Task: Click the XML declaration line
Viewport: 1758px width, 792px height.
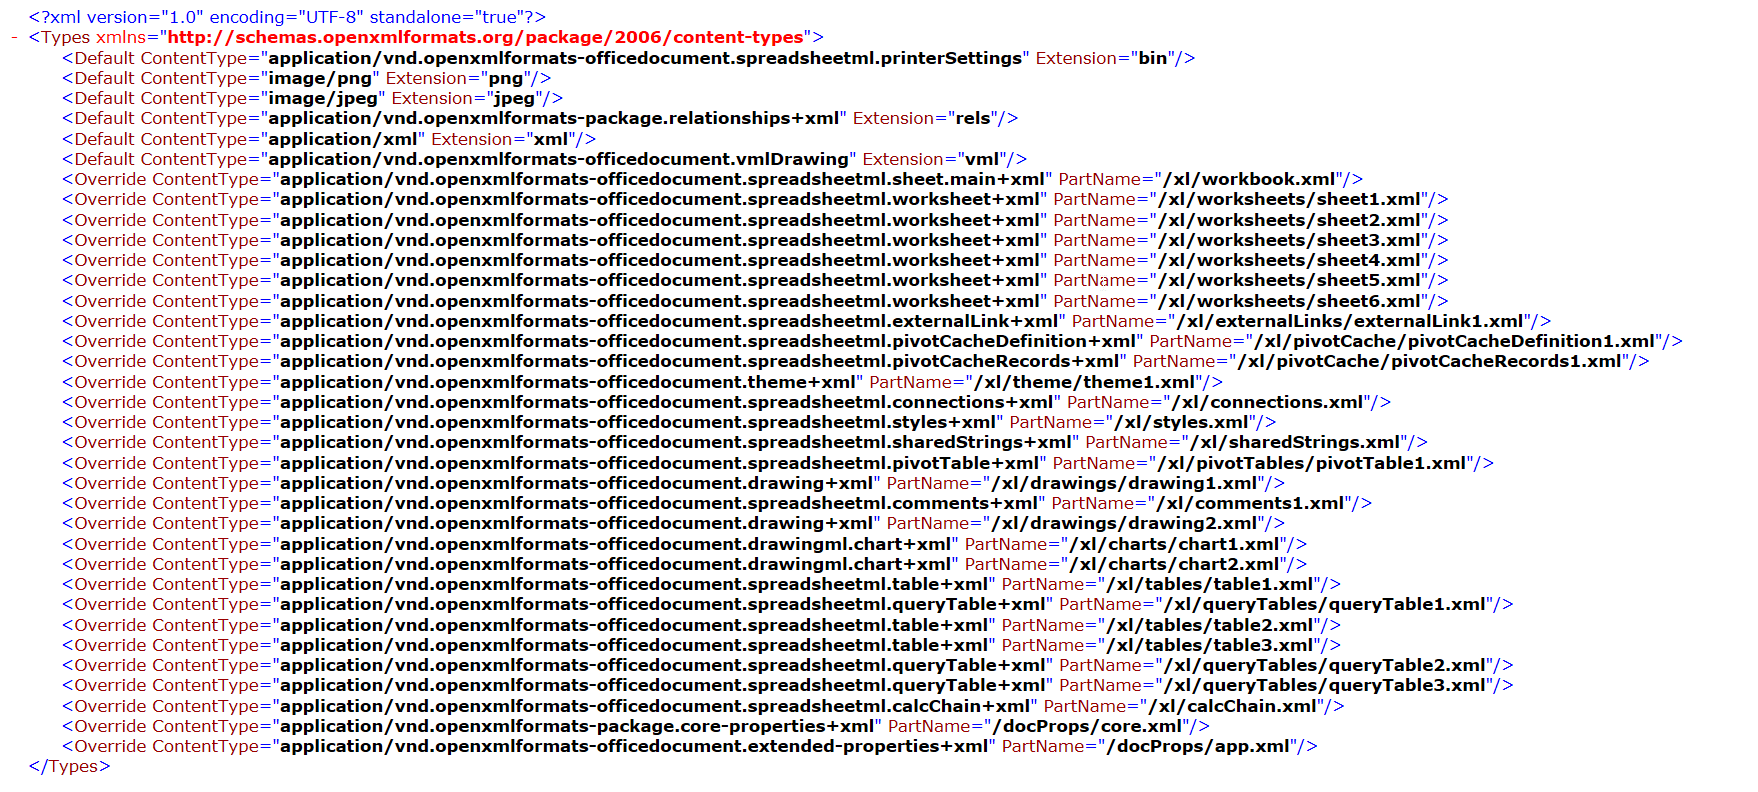Action: pos(287,17)
